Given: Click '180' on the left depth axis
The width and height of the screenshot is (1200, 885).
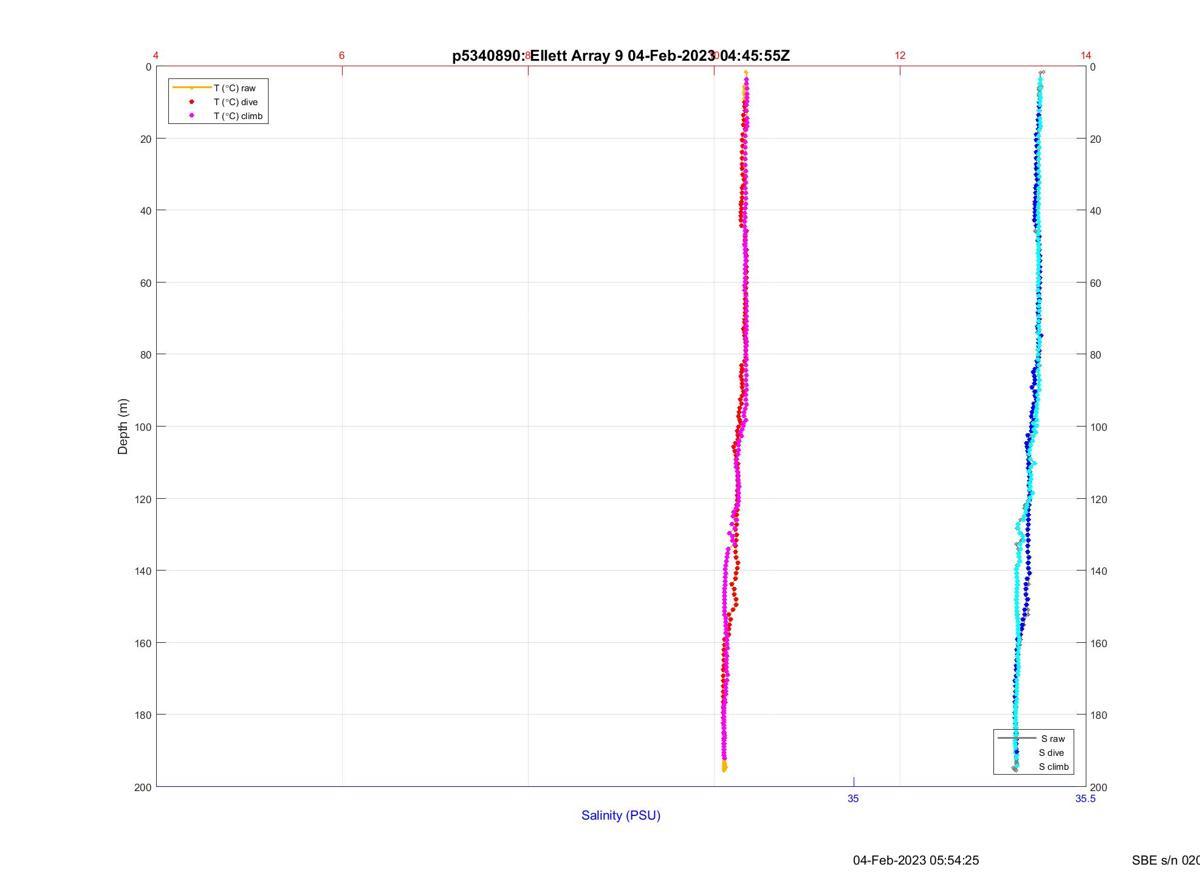Looking at the screenshot, I should [x=142, y=715].
